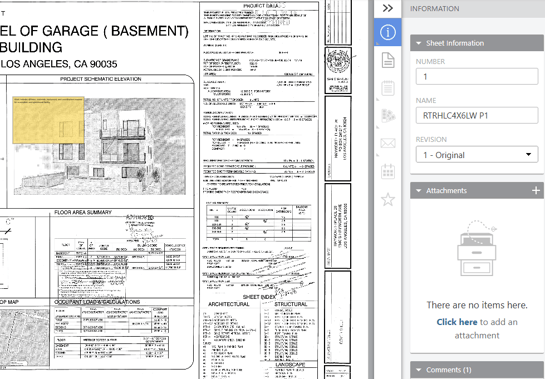Viewport: 545px width, 379px height.
Task: Open the lined list sidebar icon
Action: click(x=388, y=88)
